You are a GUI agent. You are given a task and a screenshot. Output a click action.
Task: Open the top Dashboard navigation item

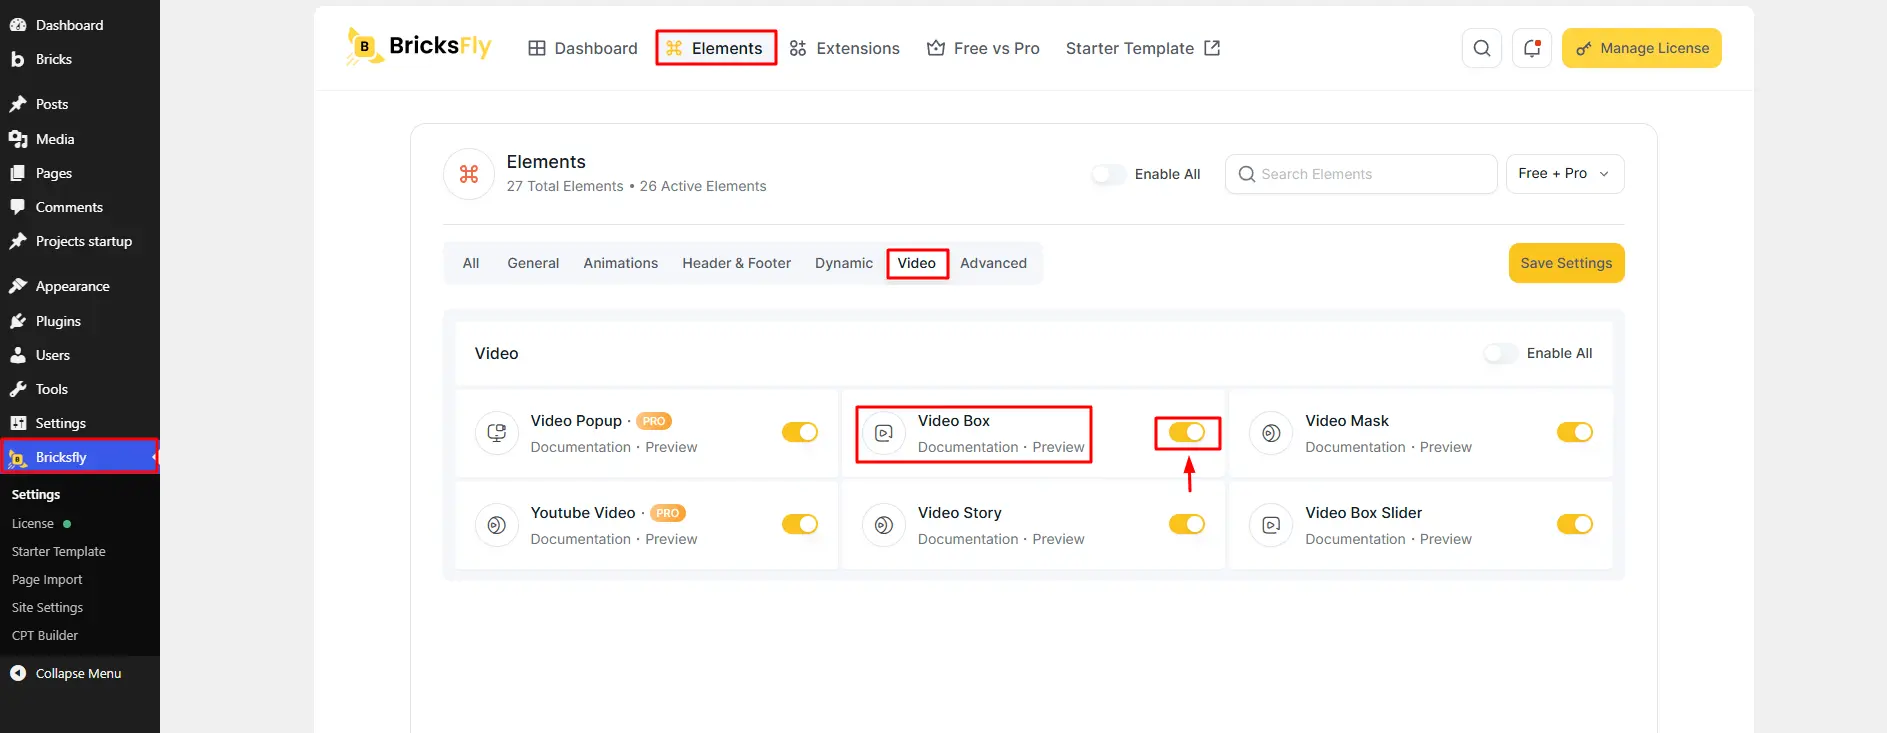click(x=583, y=48)
